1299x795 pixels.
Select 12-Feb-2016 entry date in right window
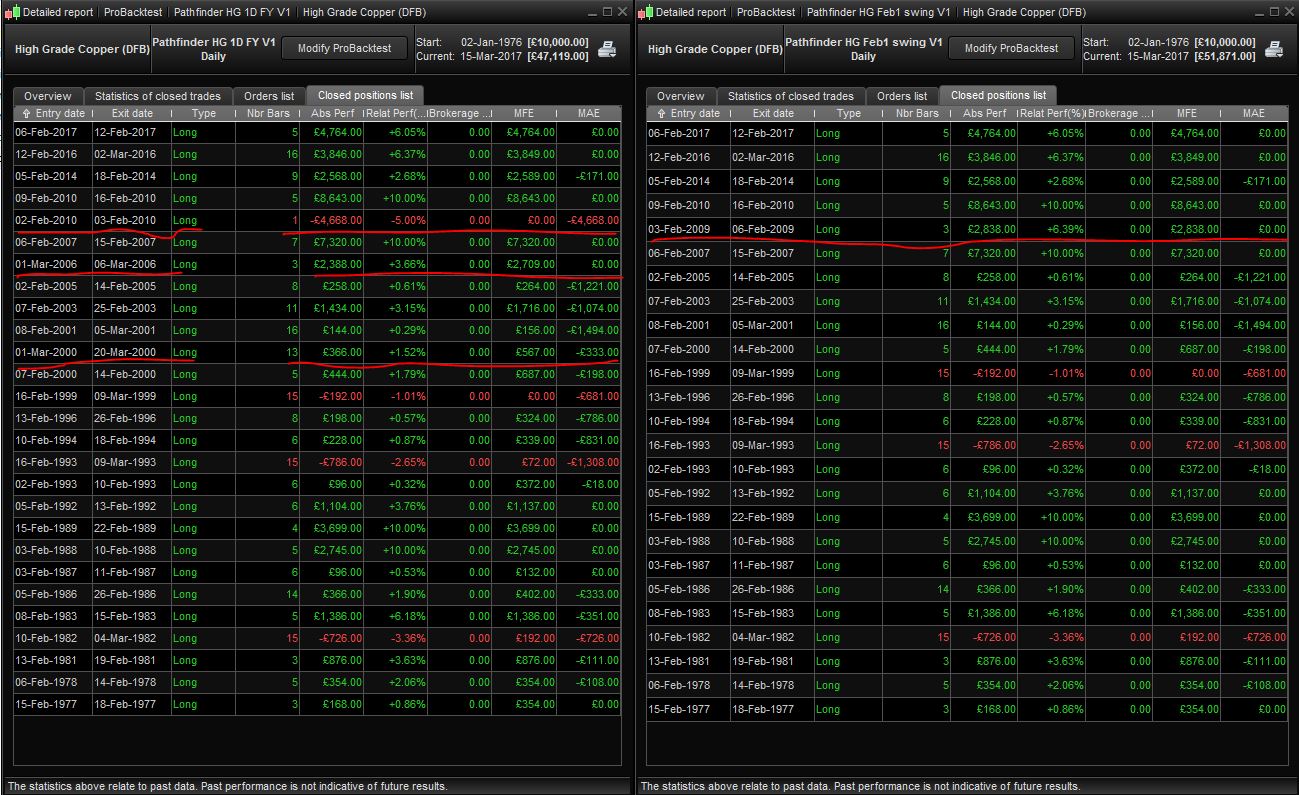pos(690,157)
